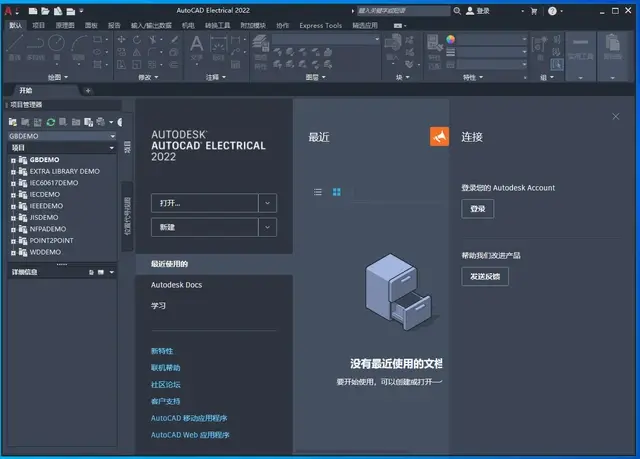Screen dimensions: 640x459
Task: Switch recent documents to grid view
Action: click(336, 192)
